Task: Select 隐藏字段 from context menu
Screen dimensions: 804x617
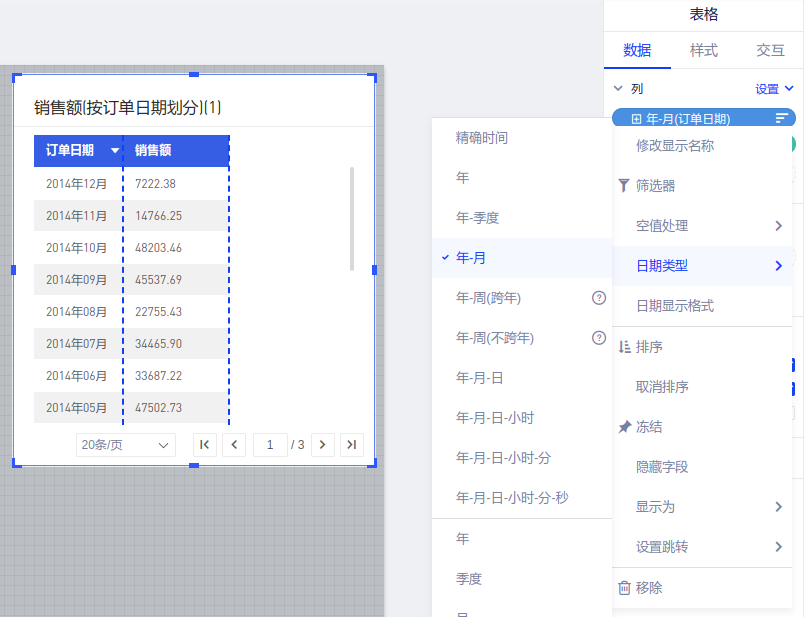Action: [x=662, y=467]
